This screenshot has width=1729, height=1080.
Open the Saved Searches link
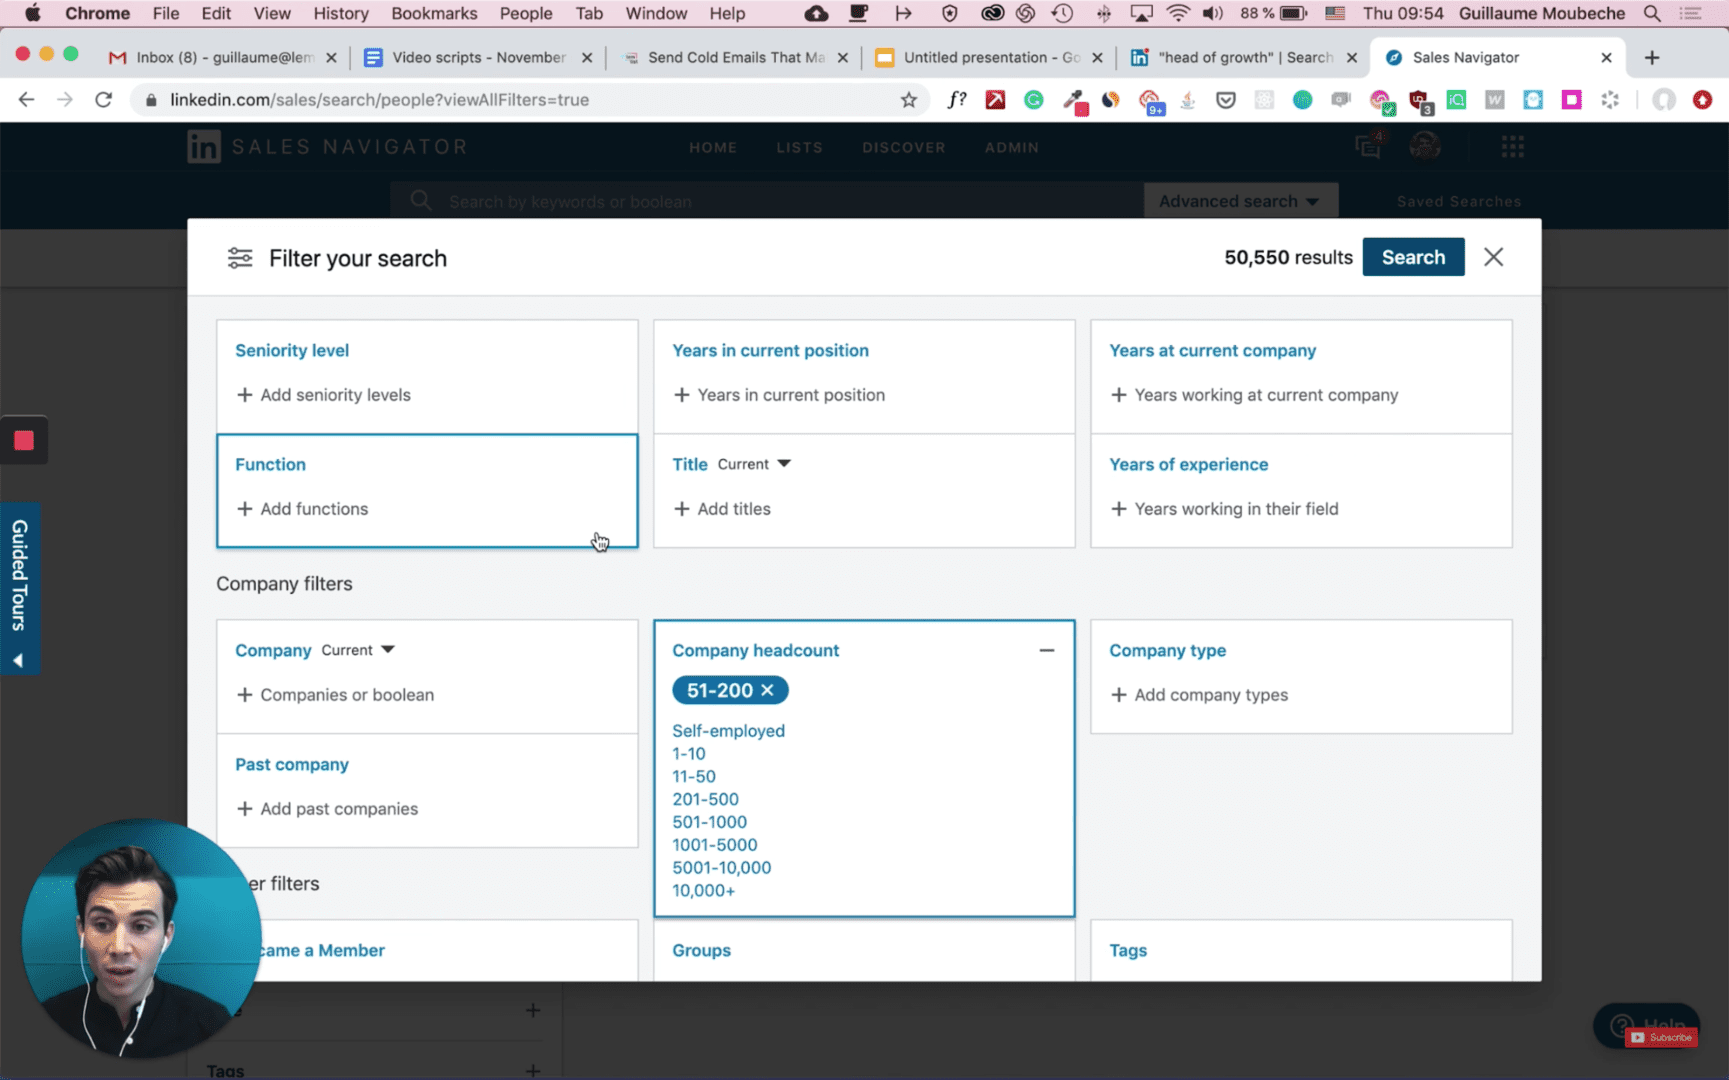click(1459, 201)
